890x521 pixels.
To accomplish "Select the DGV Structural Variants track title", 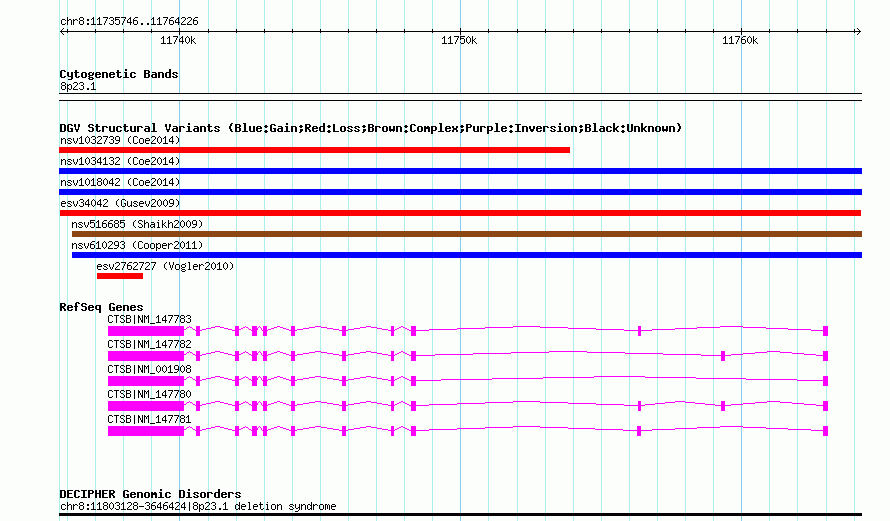I will pos(371,128).
